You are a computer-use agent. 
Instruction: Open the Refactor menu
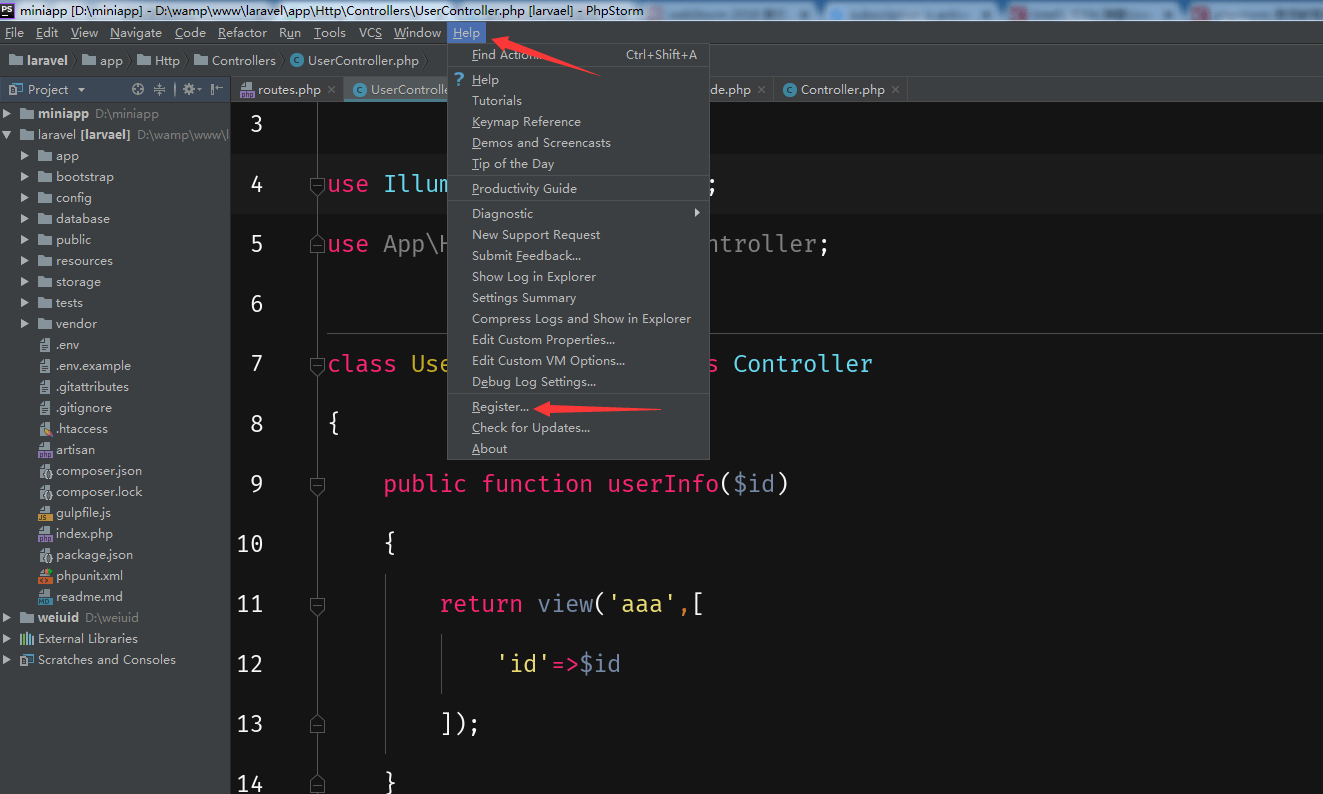[x=242, y=33]
